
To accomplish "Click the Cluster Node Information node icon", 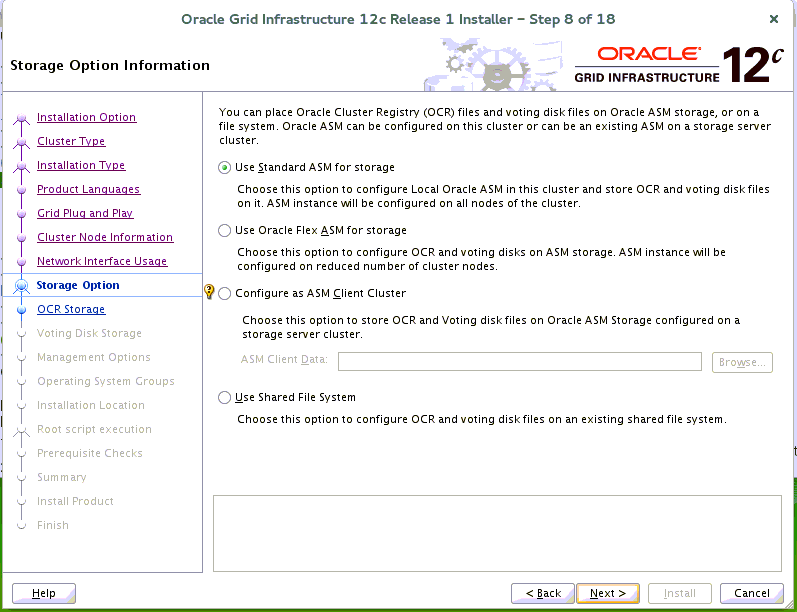I will coord(21,238).
